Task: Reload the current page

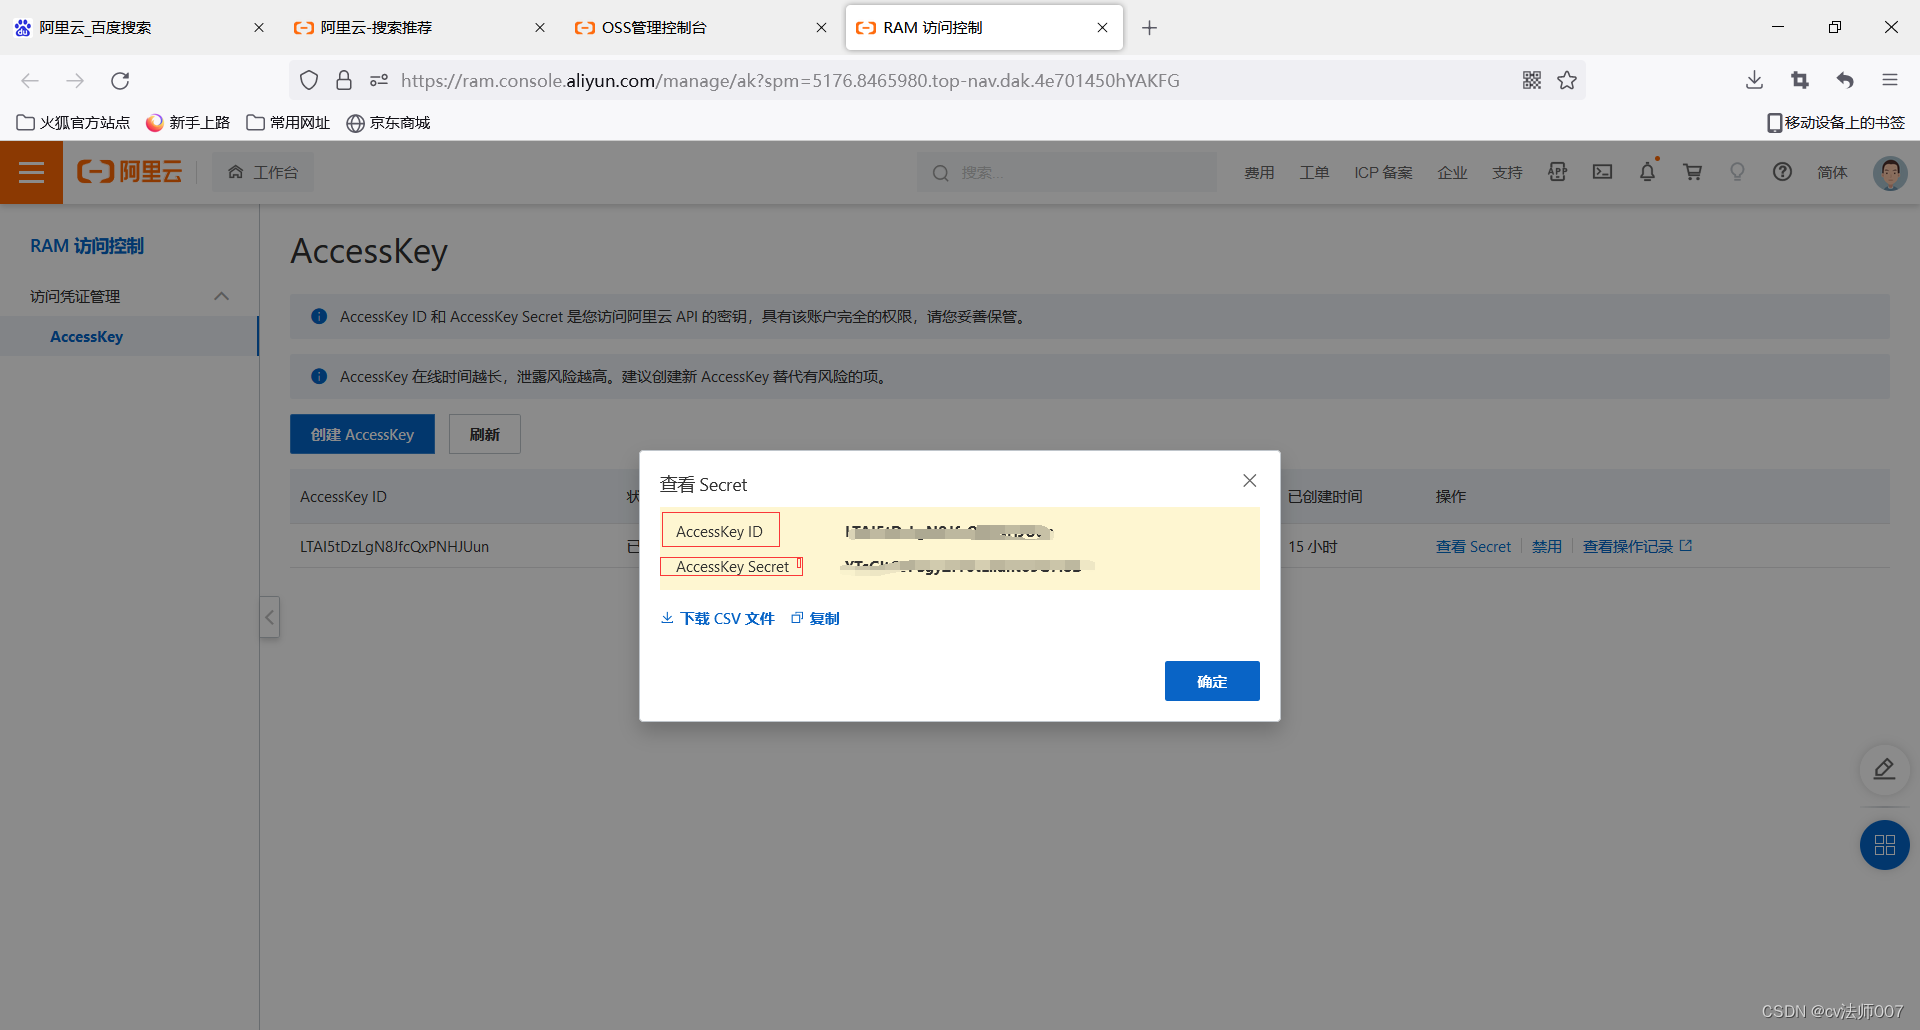Action: [x=120, y=81]
